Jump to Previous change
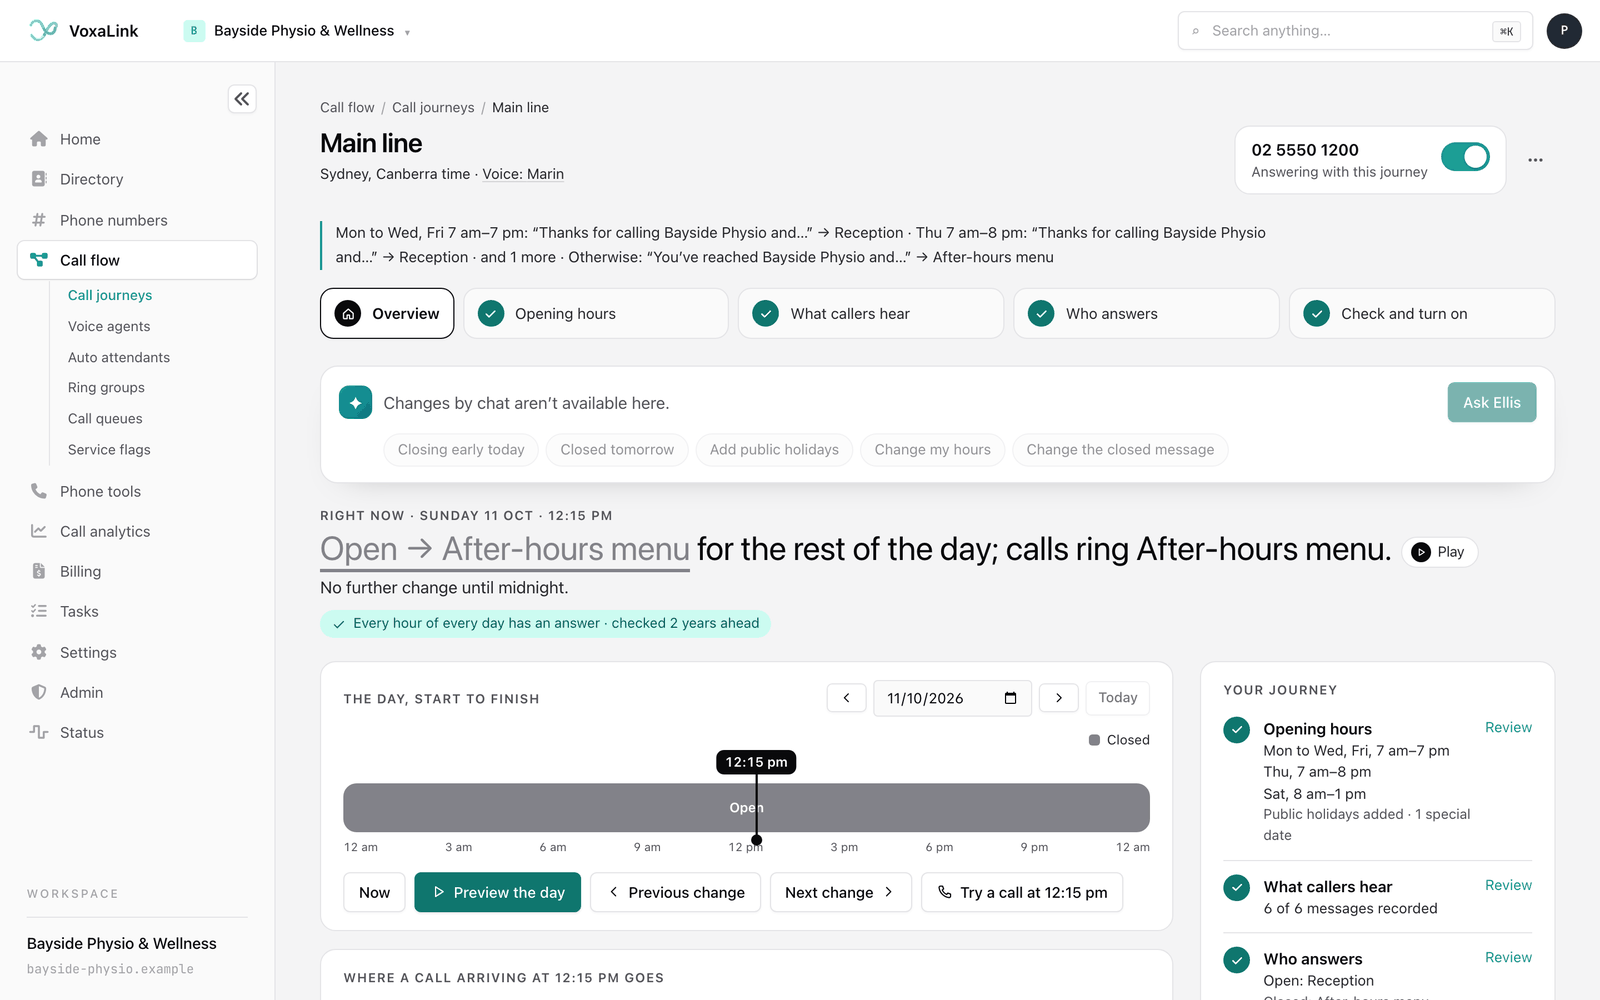 [676, 893]
